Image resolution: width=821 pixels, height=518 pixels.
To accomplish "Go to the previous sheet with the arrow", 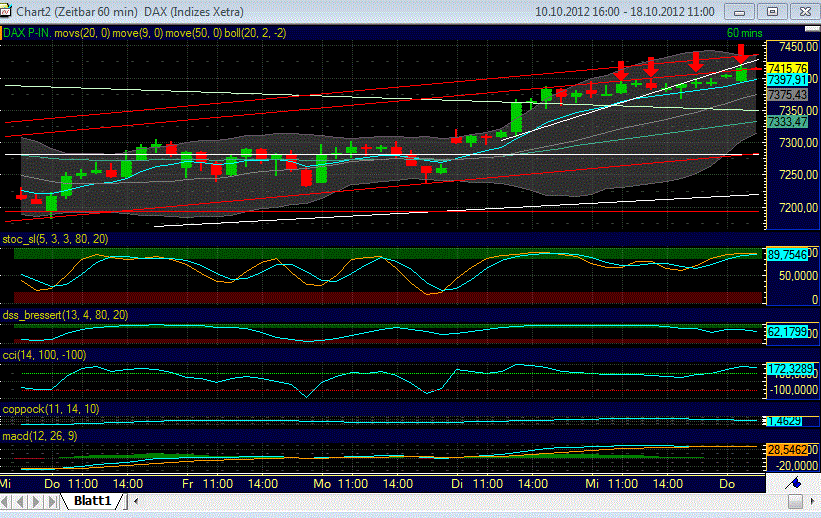I will click(20, 501).
